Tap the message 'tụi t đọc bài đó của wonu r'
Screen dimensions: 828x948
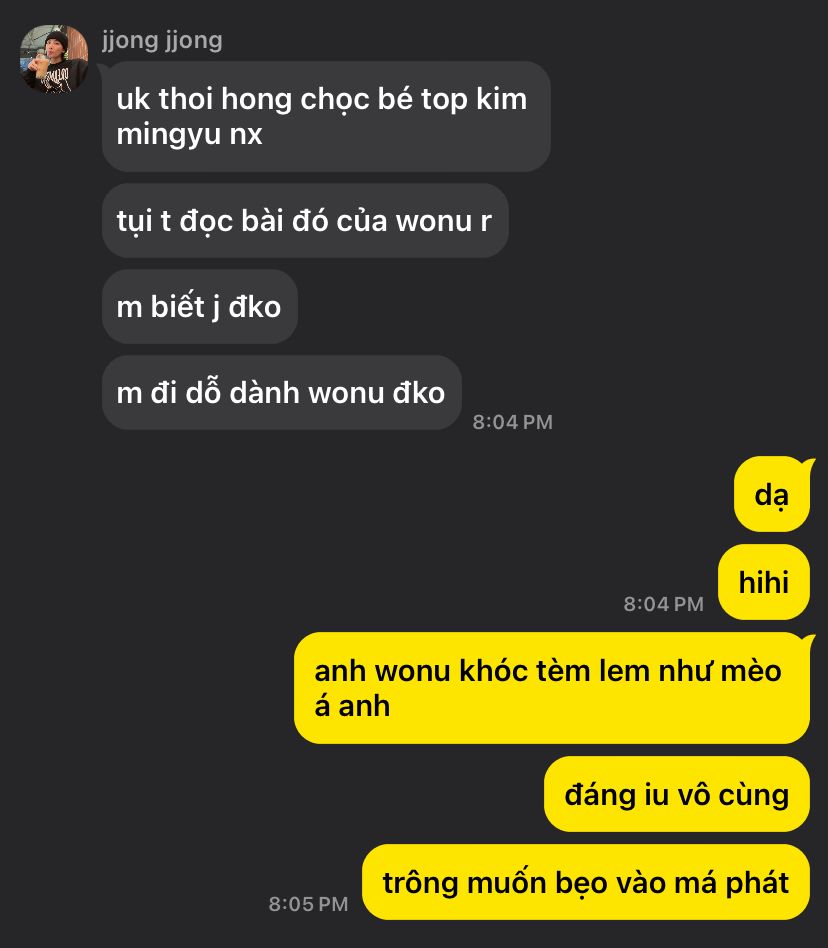305,221
